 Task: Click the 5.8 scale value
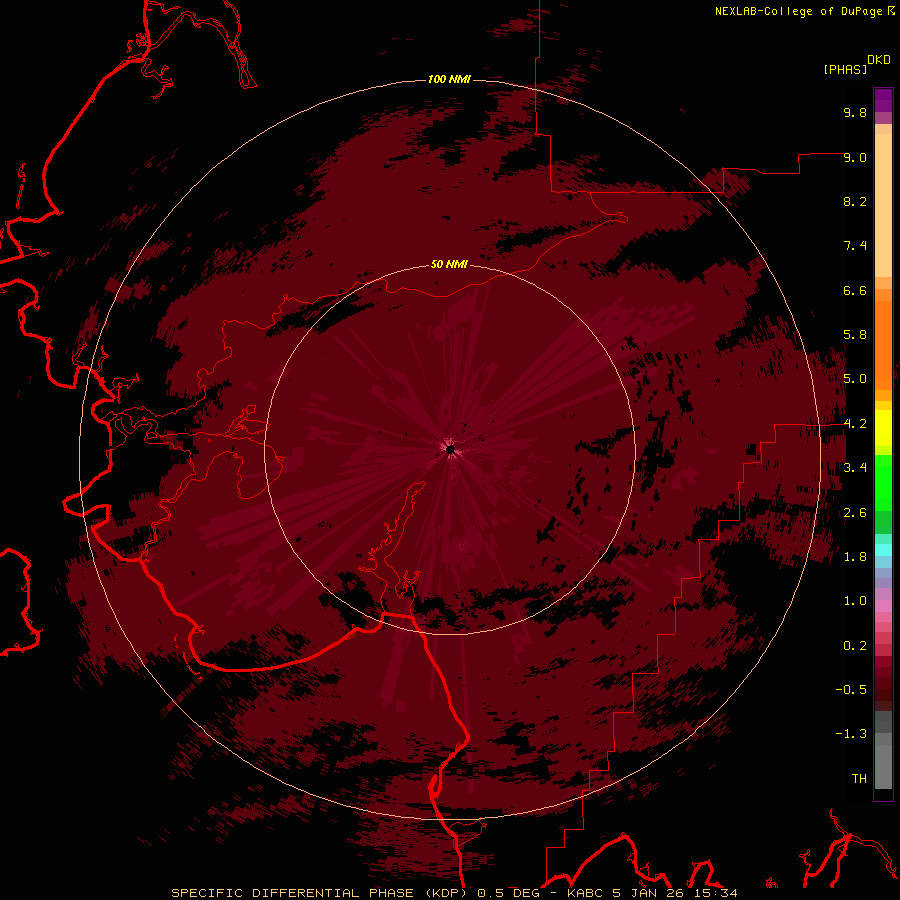pyautogui.click(x=855, y=335)
